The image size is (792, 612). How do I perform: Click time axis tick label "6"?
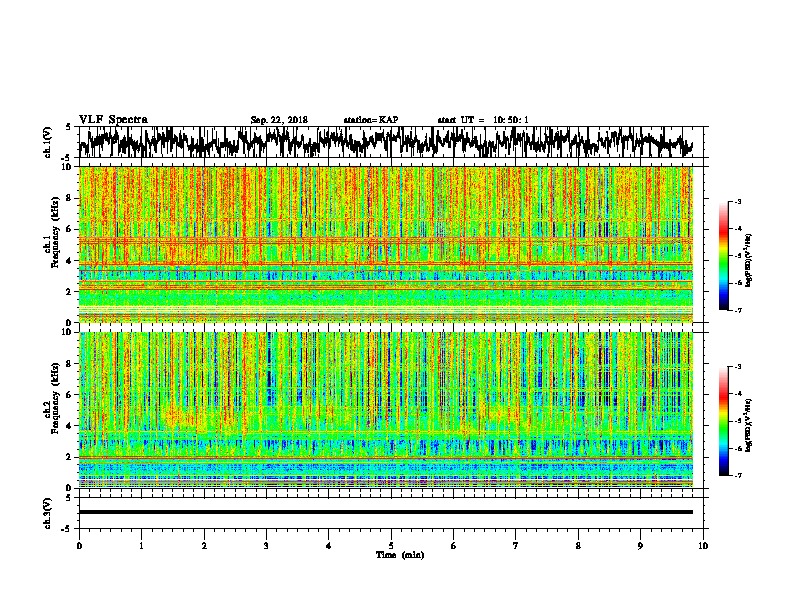454,546
